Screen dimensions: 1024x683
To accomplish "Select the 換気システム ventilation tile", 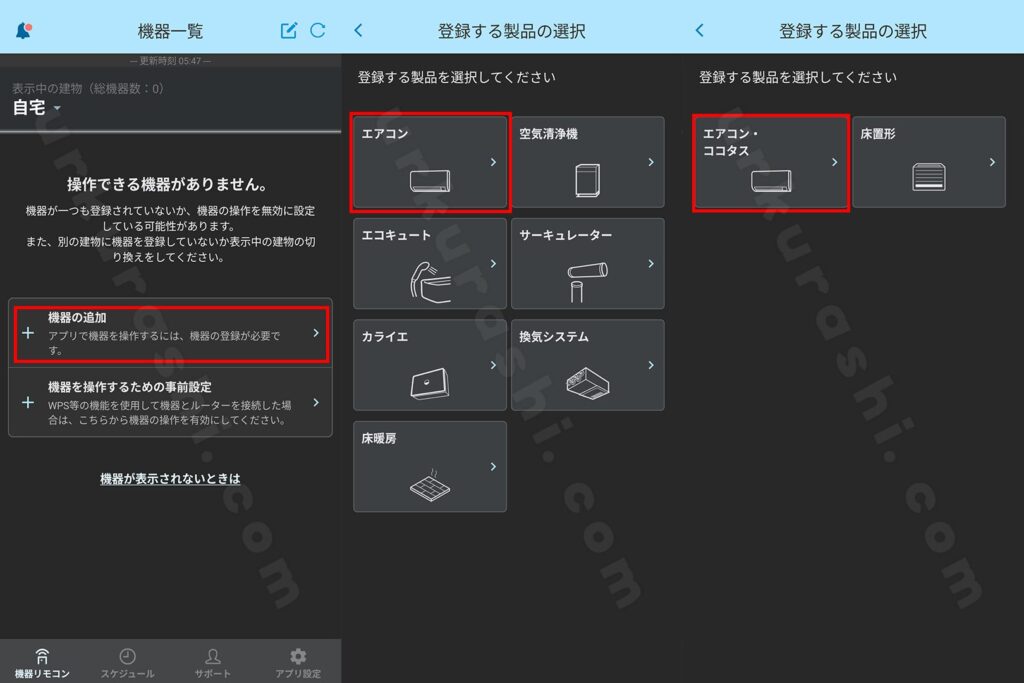I will point(587,365).
